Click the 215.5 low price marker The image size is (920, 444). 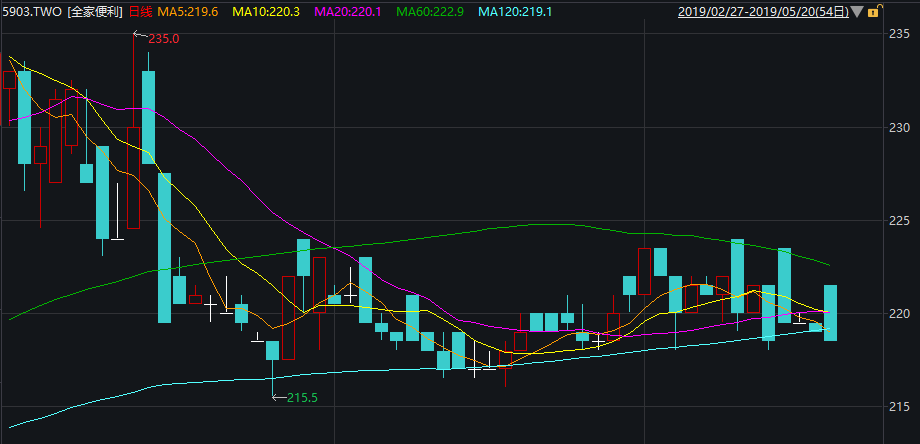click(300, 397)
